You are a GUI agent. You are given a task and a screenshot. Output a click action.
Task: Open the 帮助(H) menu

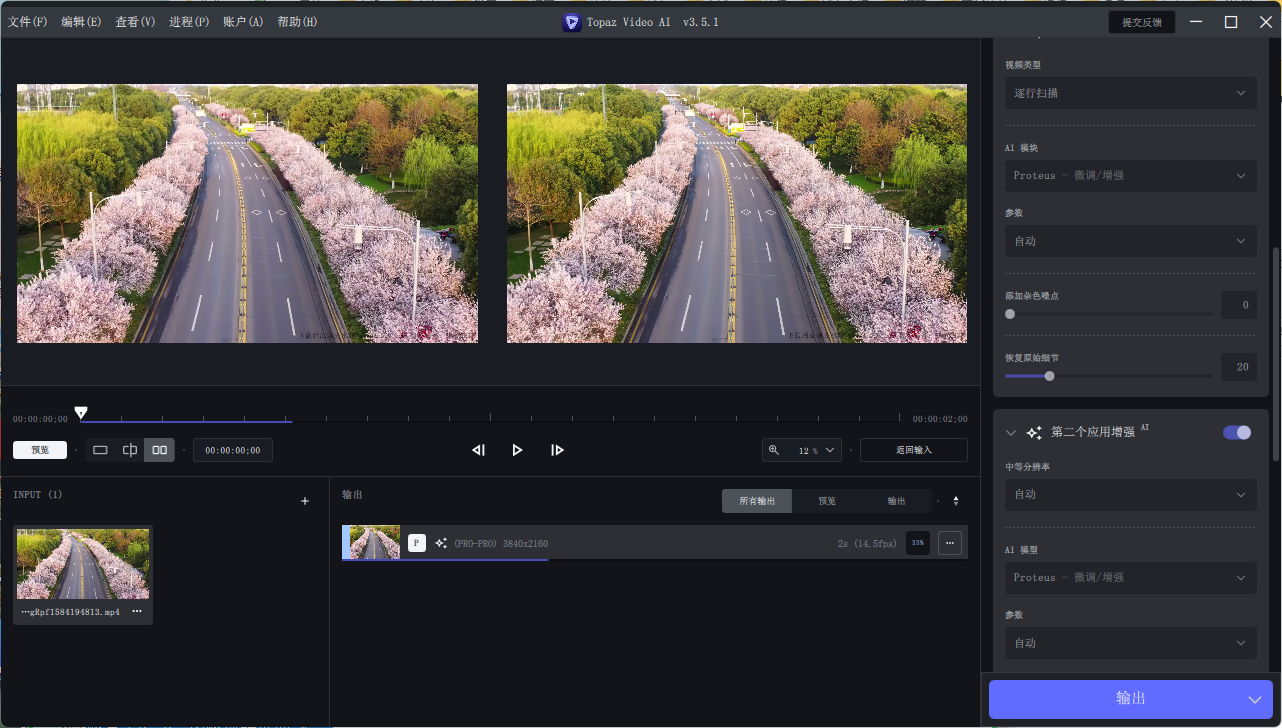[x=297, y=22]
